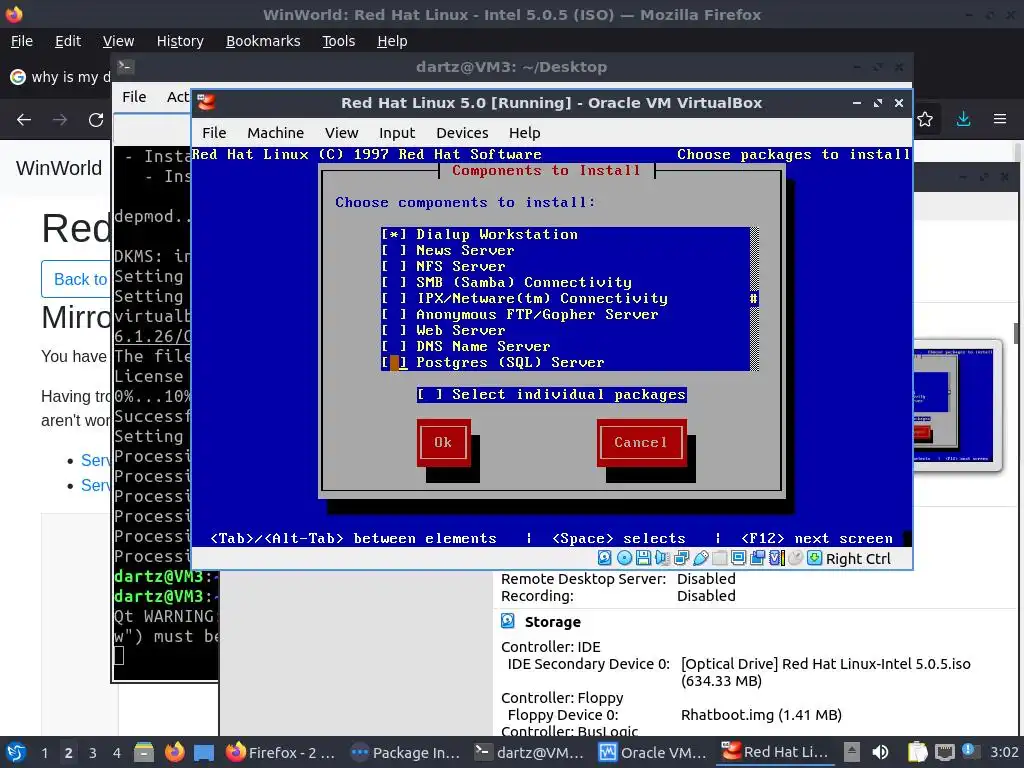Click the Ok button in installer
Image resolution: width=1024 pixels, height=768 pixels.
[x=443, y=442]
